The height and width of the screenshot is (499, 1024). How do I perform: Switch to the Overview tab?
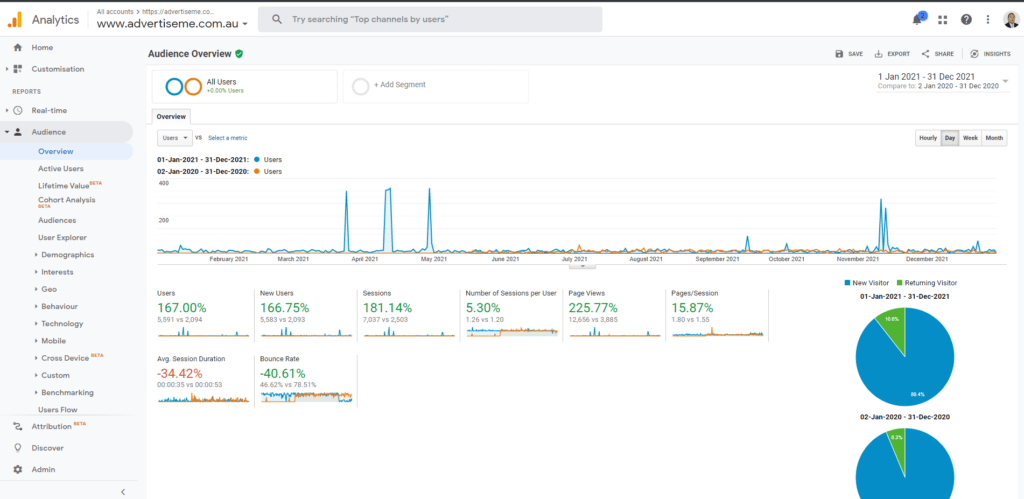point(171,117)
